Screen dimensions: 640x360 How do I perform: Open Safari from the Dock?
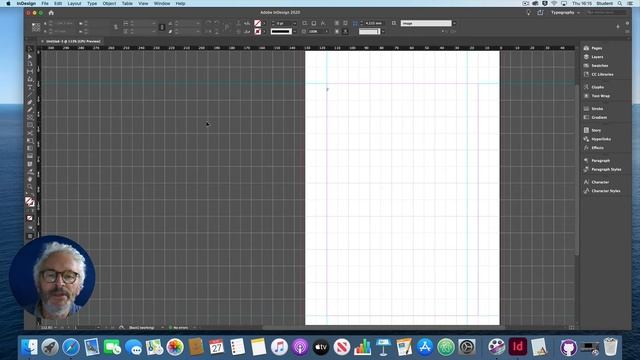(x=71, y=347)
